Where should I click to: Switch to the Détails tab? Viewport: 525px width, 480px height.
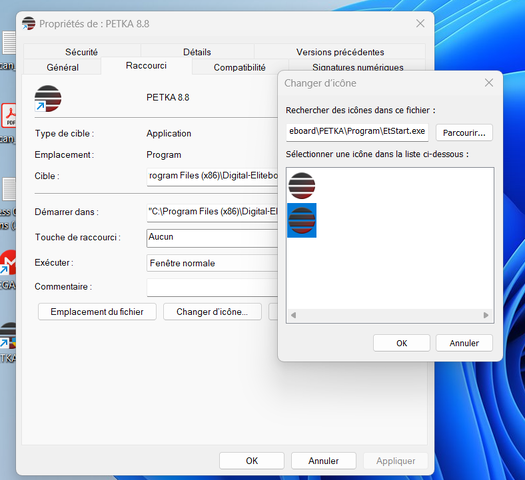coord(197,52)
